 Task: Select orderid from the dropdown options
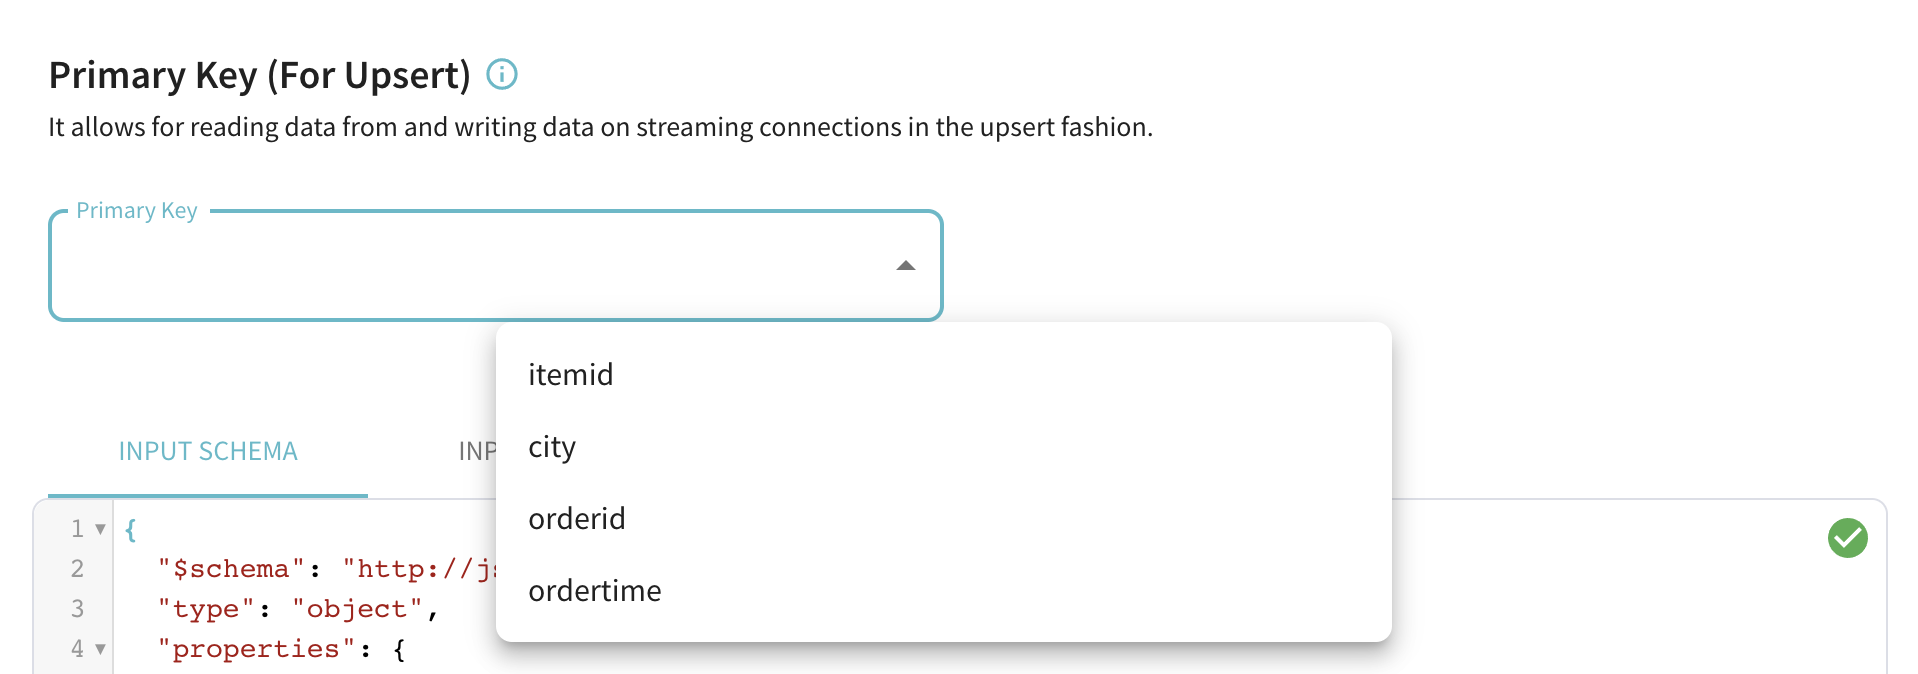[576, 518]
